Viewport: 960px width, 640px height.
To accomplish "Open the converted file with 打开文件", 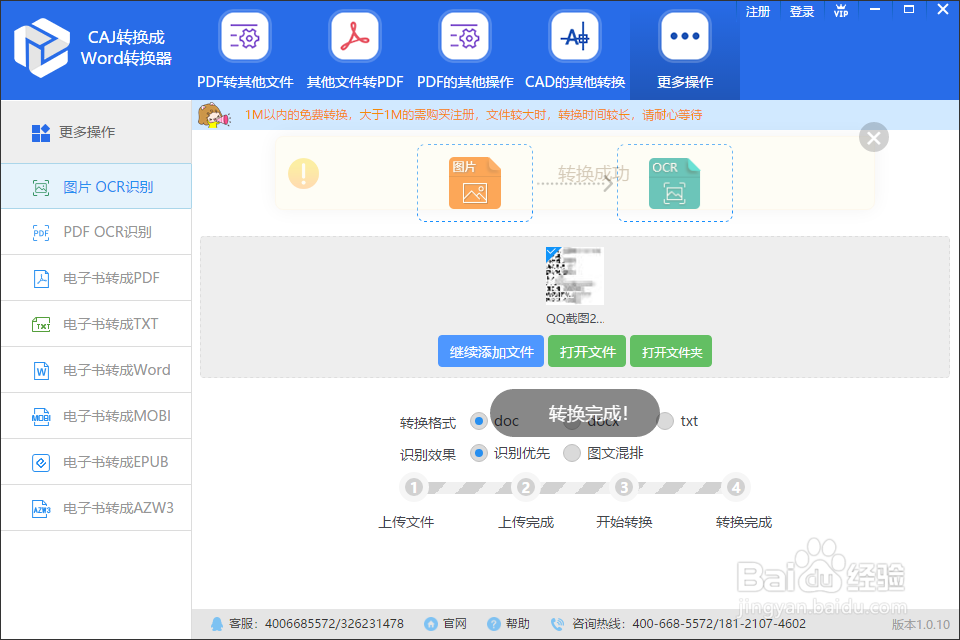I will (587, 351).
